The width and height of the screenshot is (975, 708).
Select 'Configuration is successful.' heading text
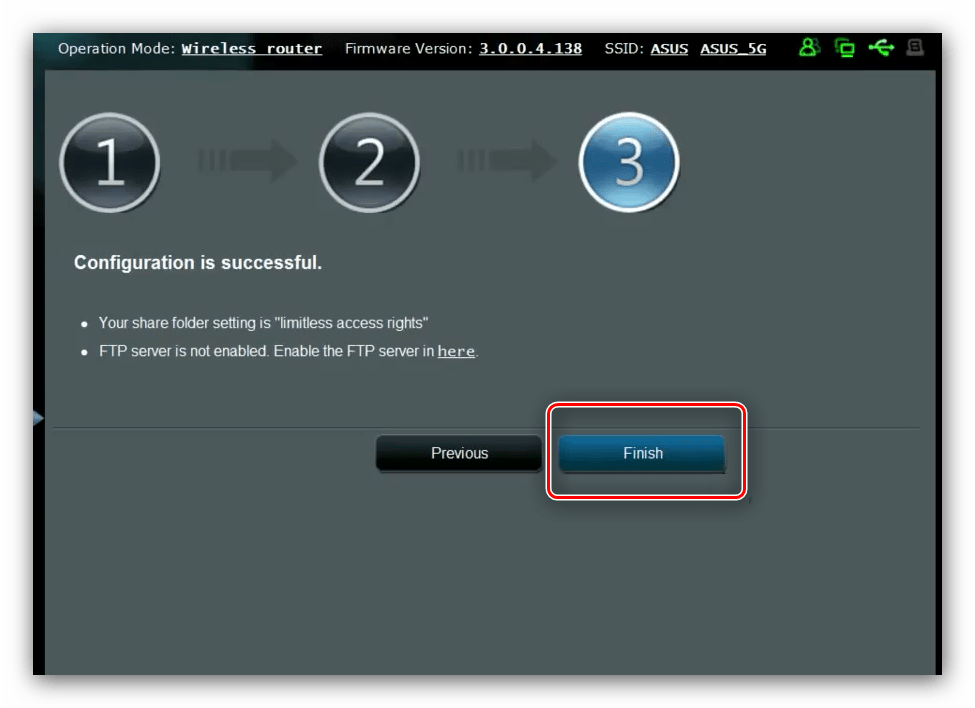coord(198,262)
